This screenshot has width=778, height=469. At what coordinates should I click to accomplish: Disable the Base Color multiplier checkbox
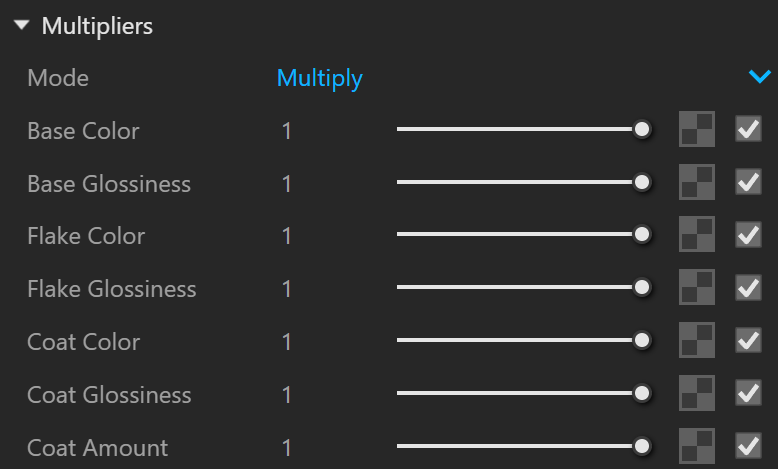(x=748, y=129)
